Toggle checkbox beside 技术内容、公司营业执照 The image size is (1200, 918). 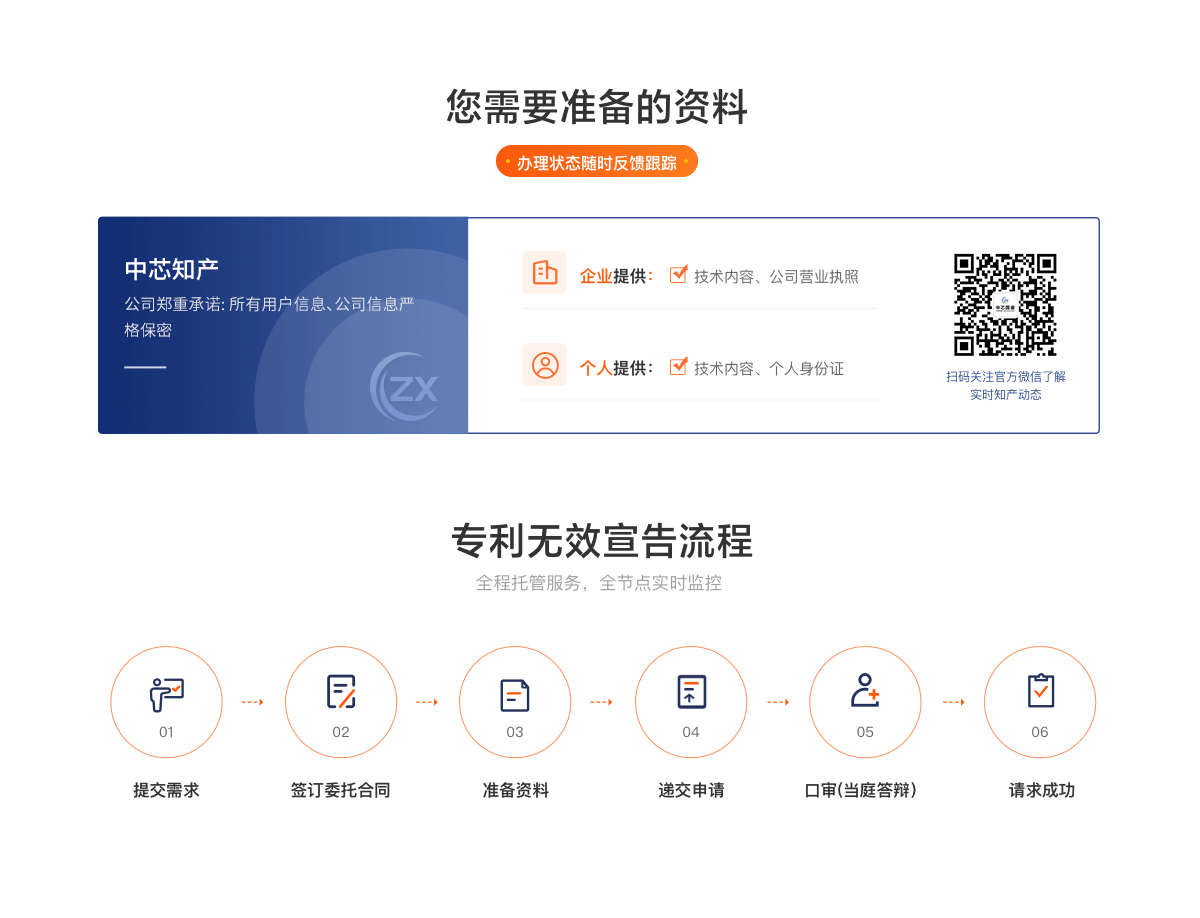678,274
